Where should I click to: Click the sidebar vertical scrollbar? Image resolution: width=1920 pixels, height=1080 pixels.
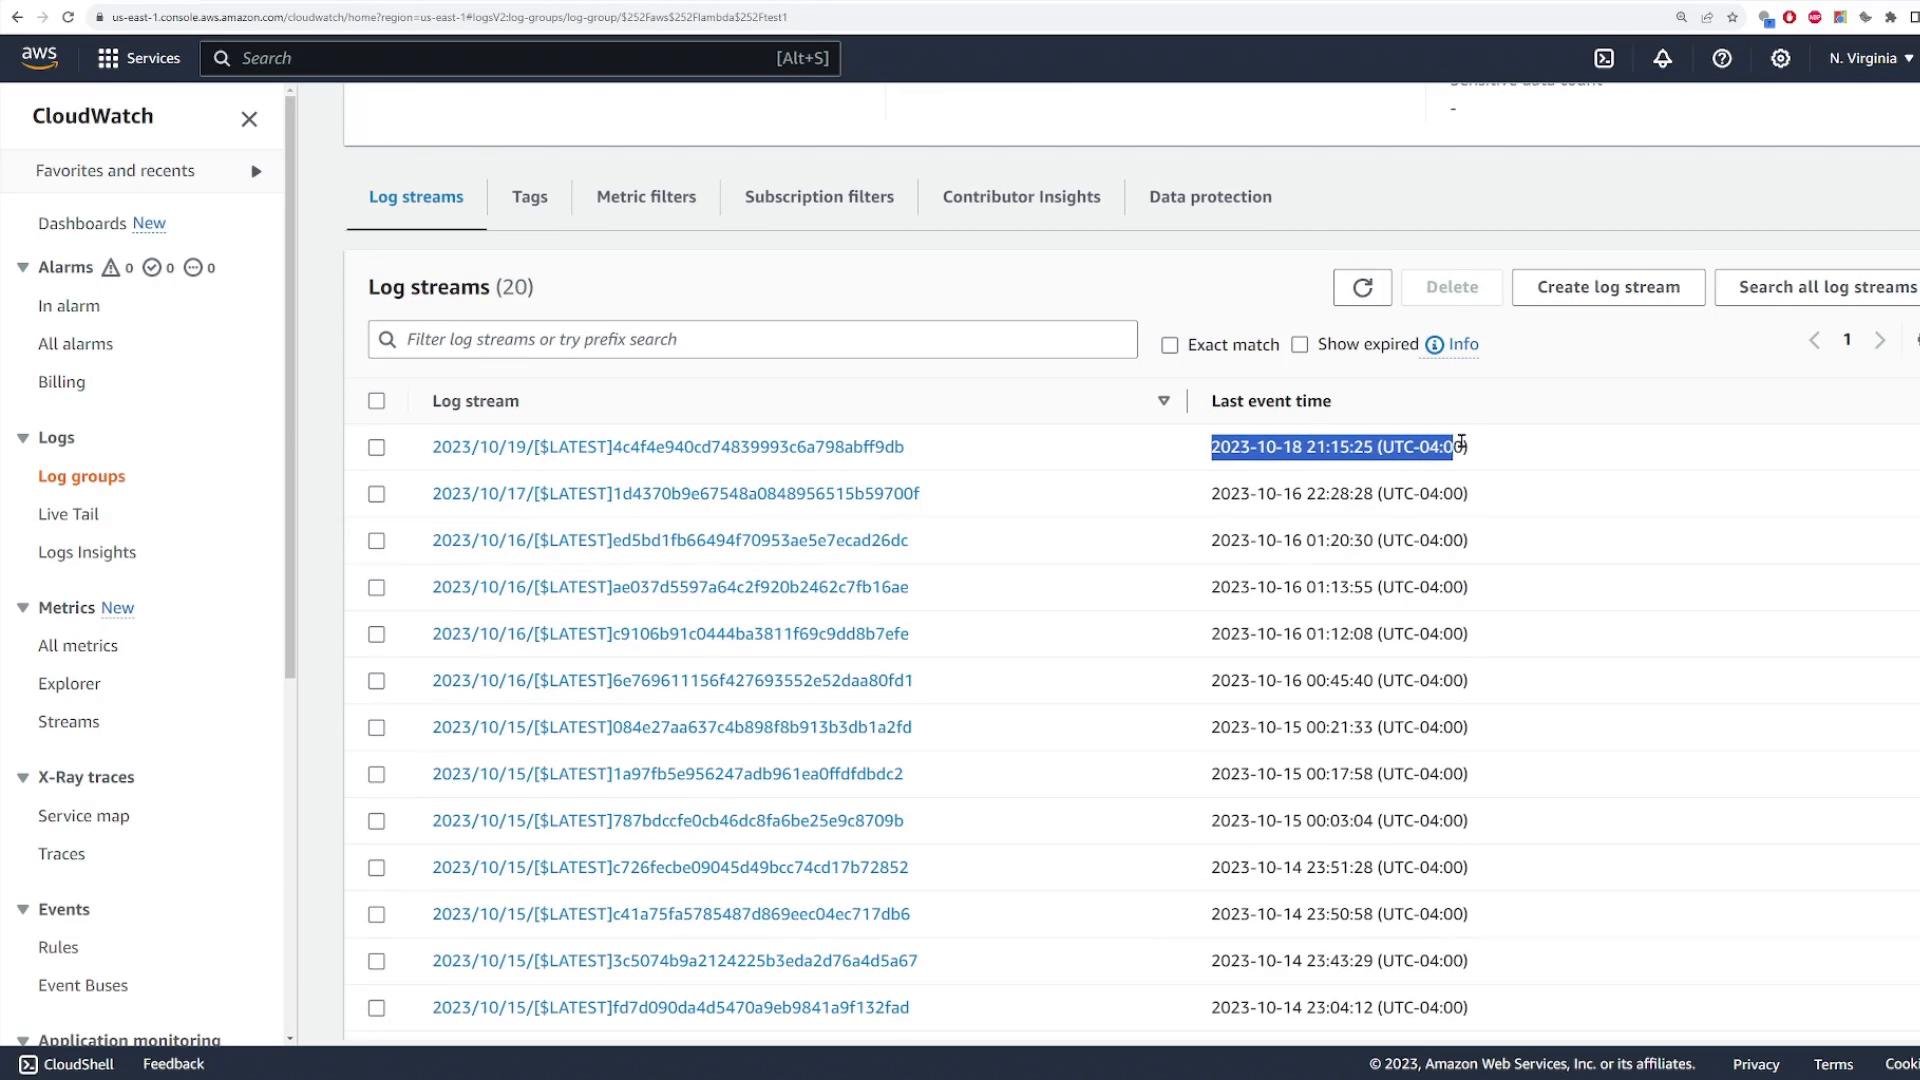tap(290, 388)
